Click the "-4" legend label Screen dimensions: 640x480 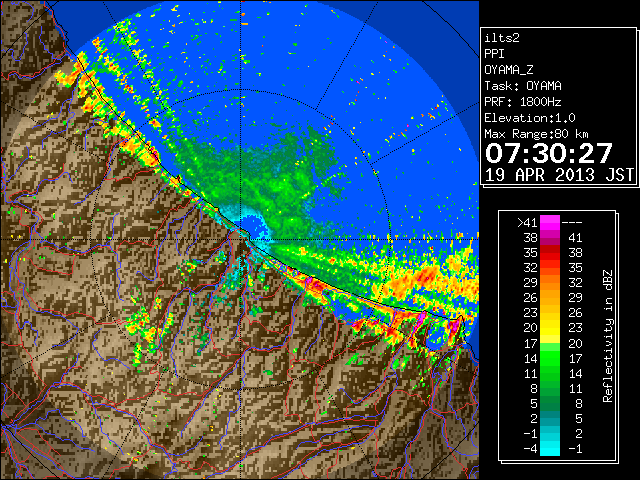[x=530, y=449]
